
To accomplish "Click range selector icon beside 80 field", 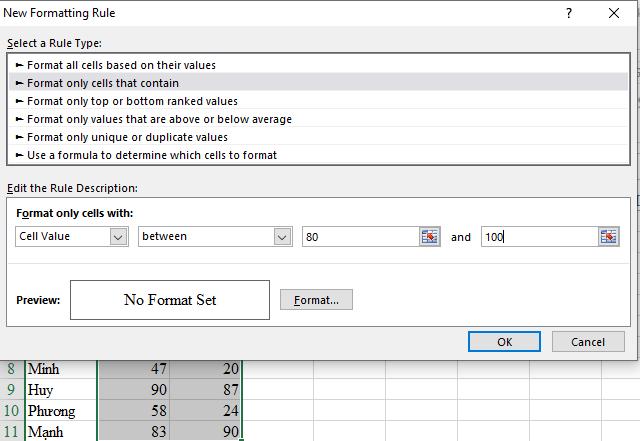I will click(430, 237).
